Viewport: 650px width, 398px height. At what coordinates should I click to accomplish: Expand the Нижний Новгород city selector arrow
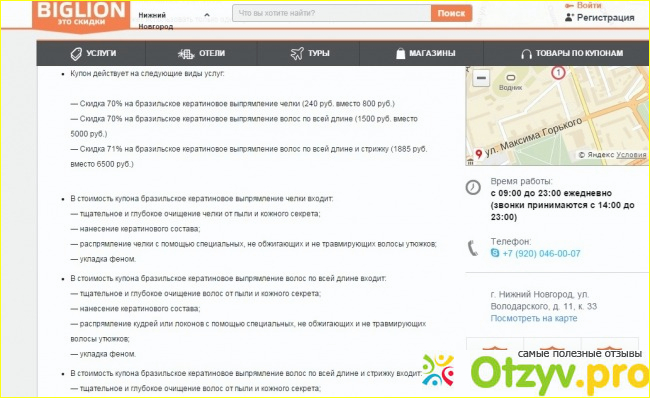(207, 16)
